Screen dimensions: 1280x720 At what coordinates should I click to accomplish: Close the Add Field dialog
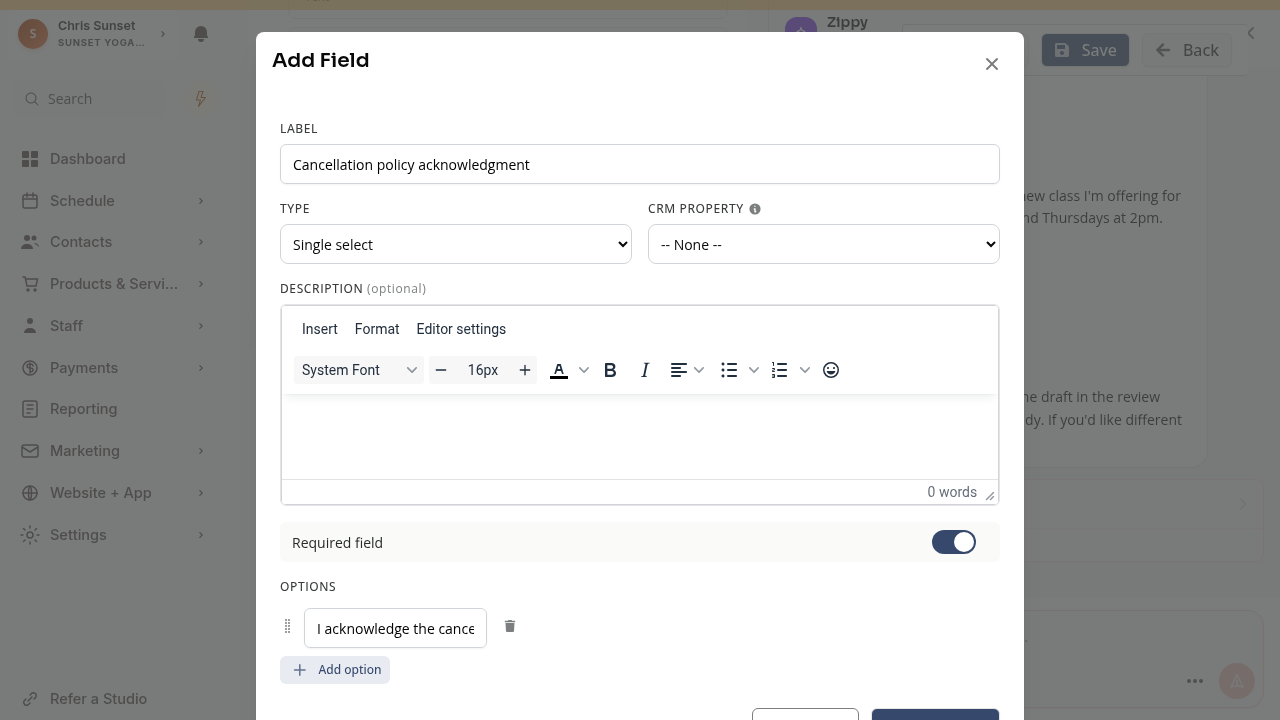click(992, 64)
